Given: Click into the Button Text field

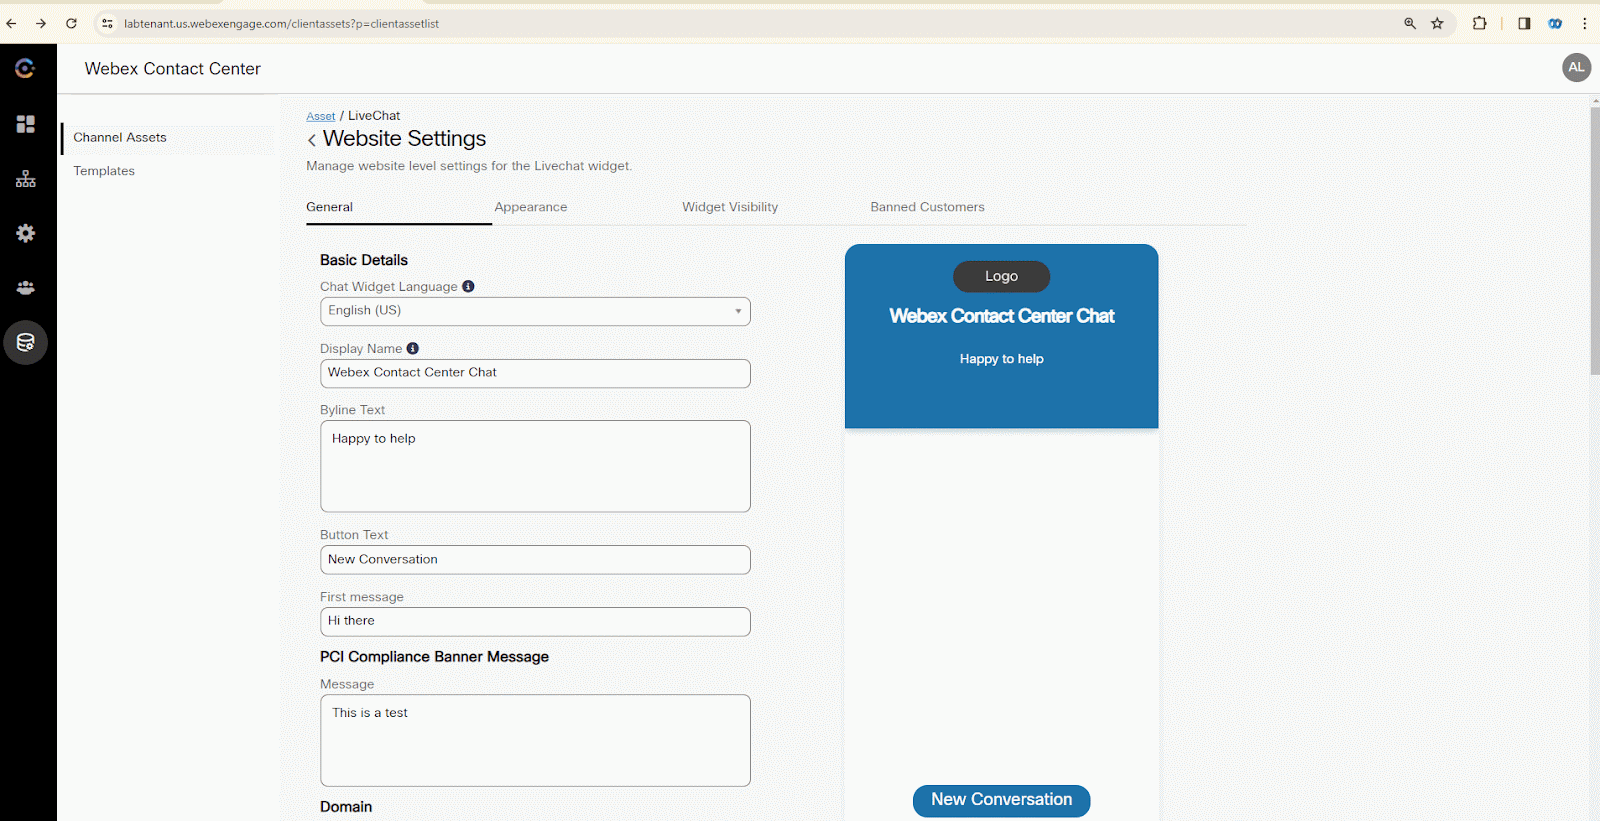Looking at the screenshot, I should click(x=535, y=560).
